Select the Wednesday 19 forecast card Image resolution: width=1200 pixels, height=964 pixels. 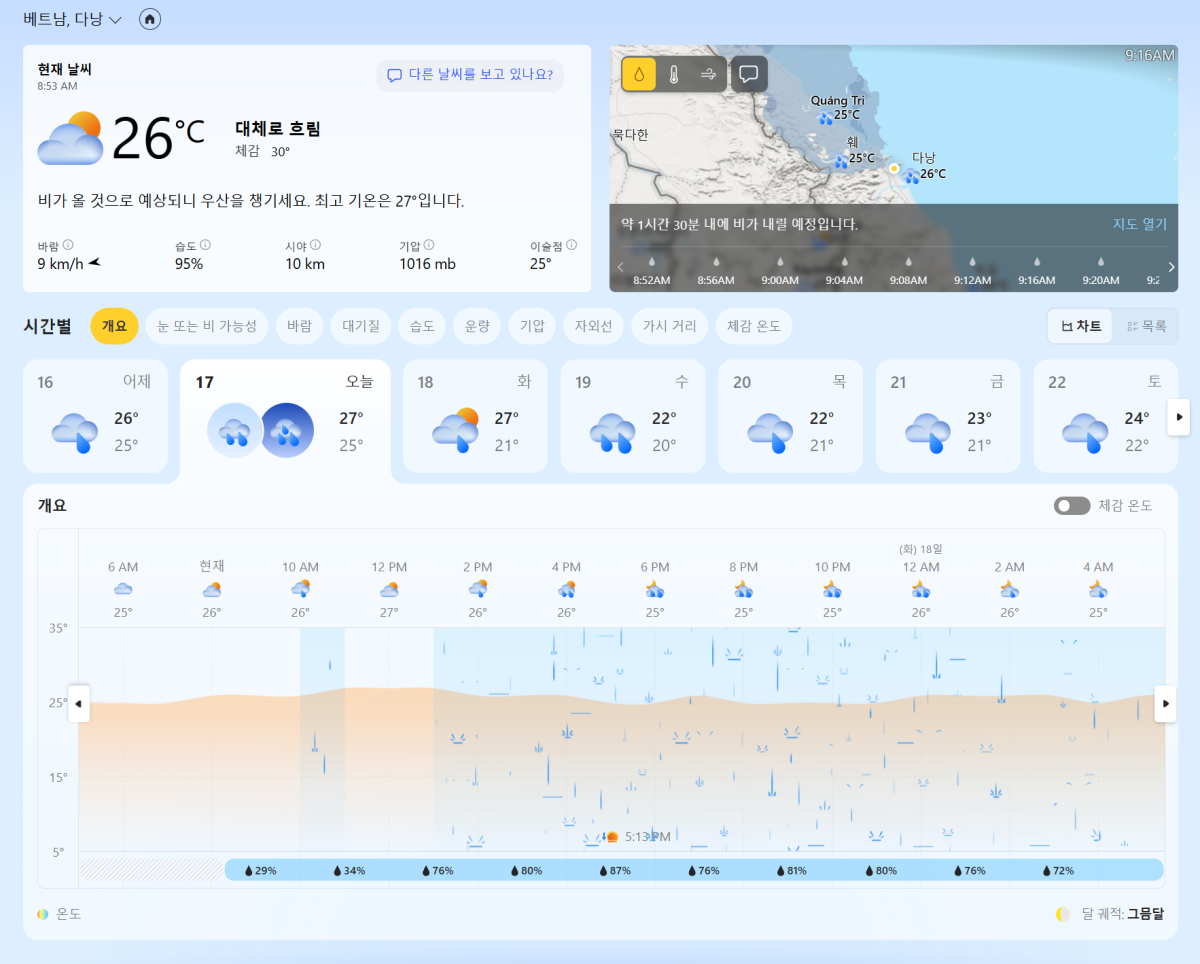point(632,416)
